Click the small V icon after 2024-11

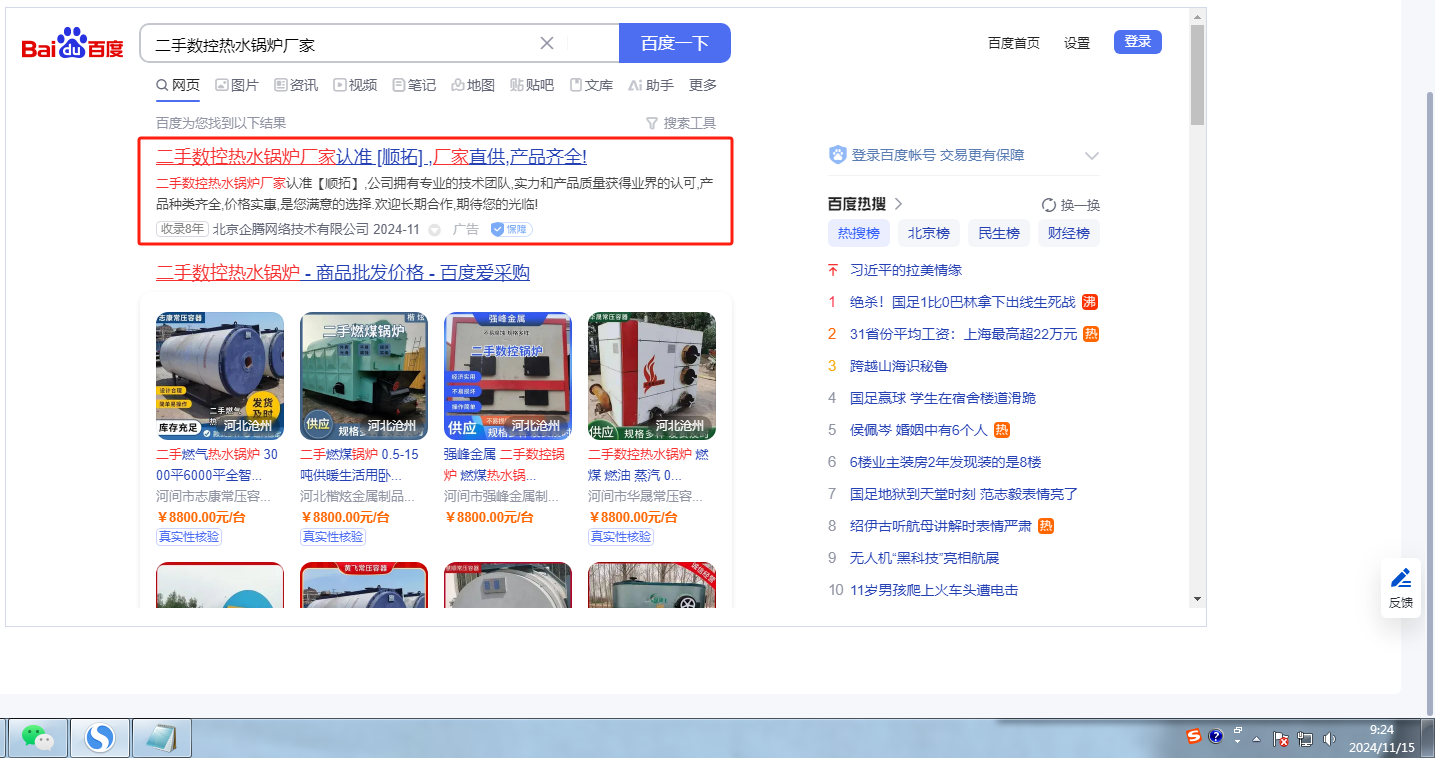(434, 230)
